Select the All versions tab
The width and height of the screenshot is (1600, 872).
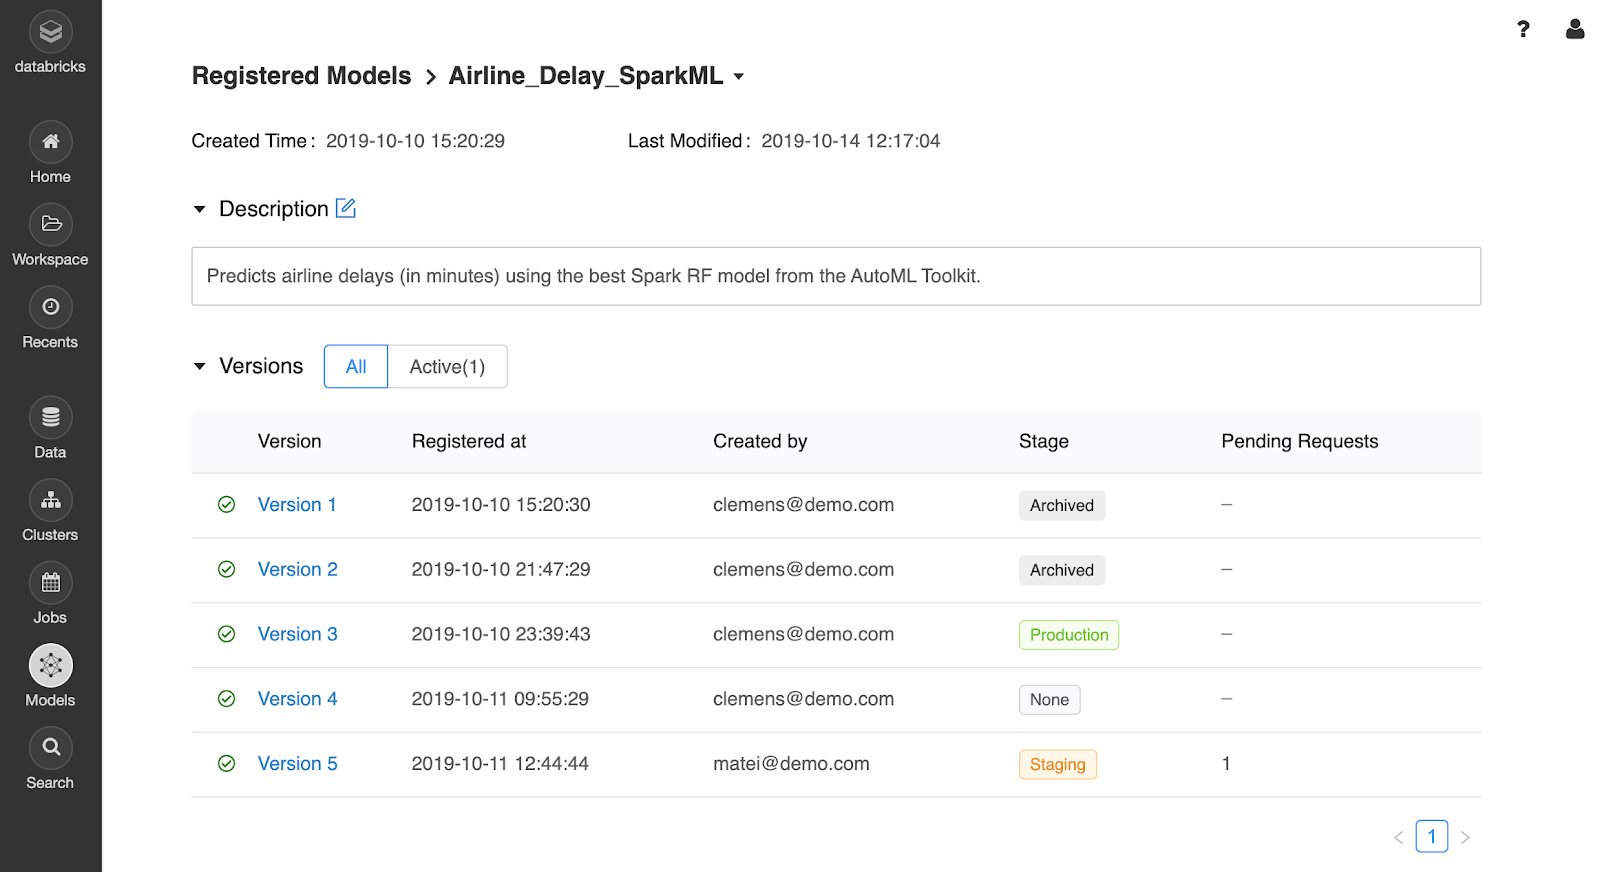pos(356,367)
